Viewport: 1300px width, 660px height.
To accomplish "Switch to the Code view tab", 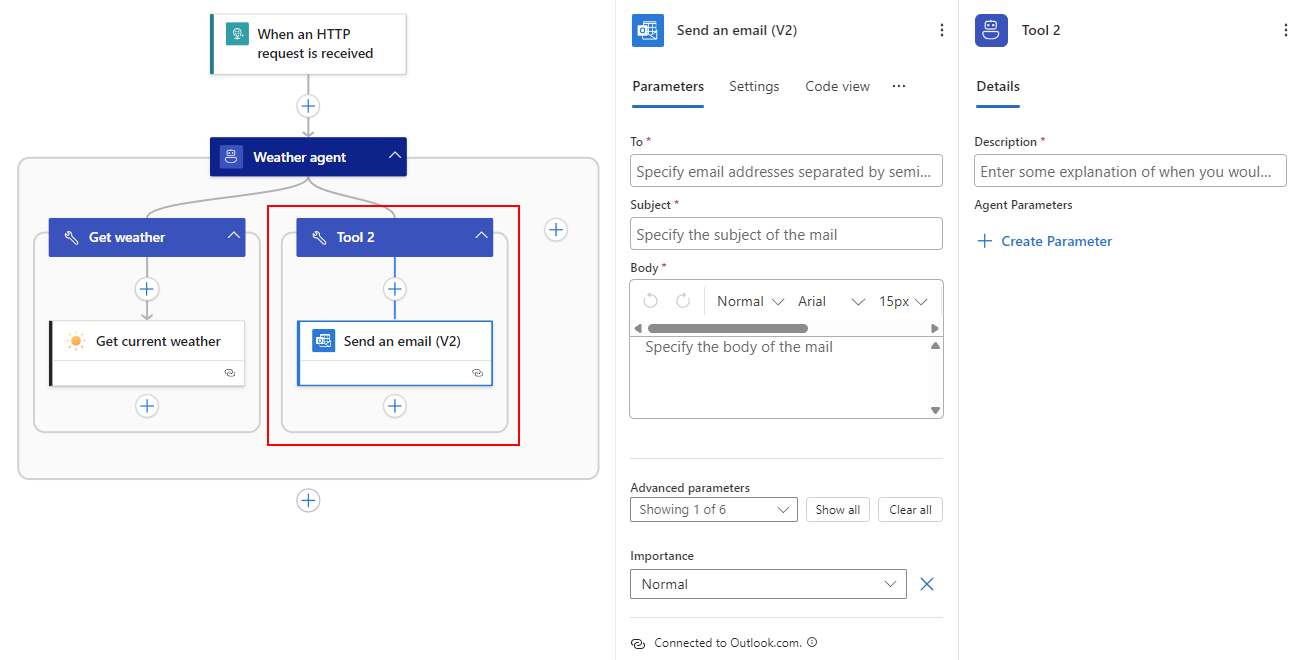I will tap(837, 86).
